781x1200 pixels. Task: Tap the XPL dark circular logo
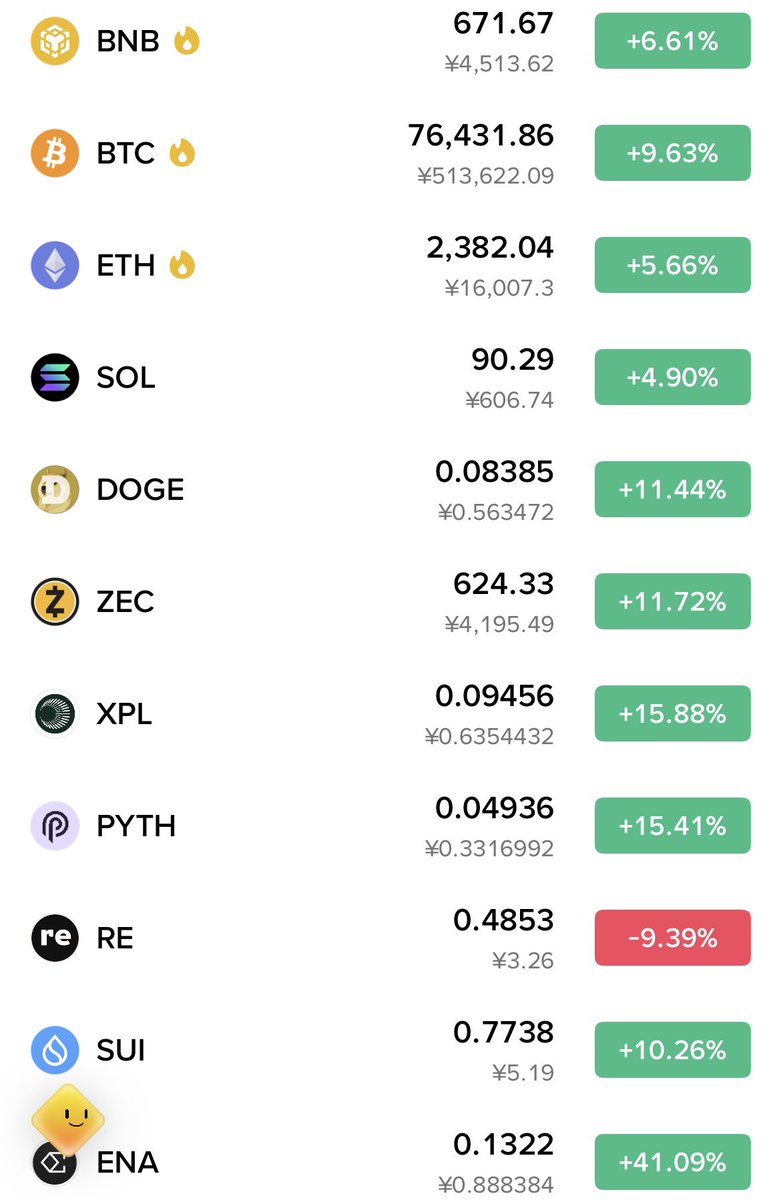click(x=55, y=713)
